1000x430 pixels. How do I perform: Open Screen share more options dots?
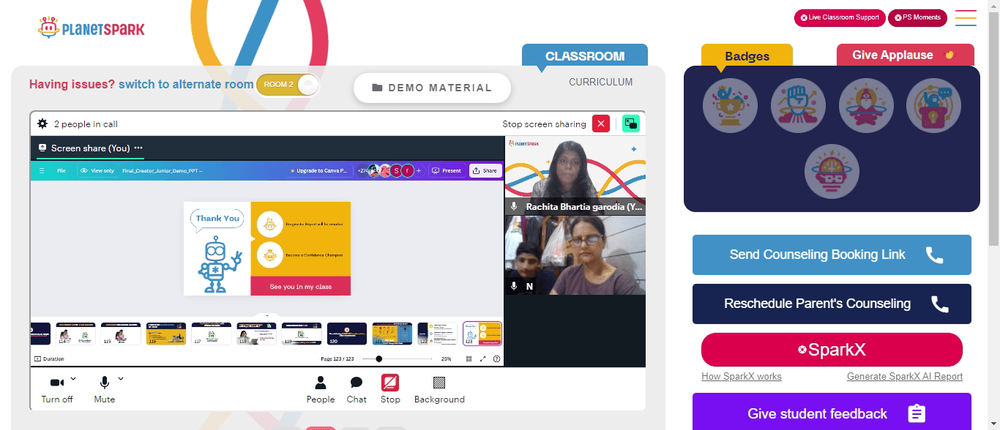[x=138, y=148]
